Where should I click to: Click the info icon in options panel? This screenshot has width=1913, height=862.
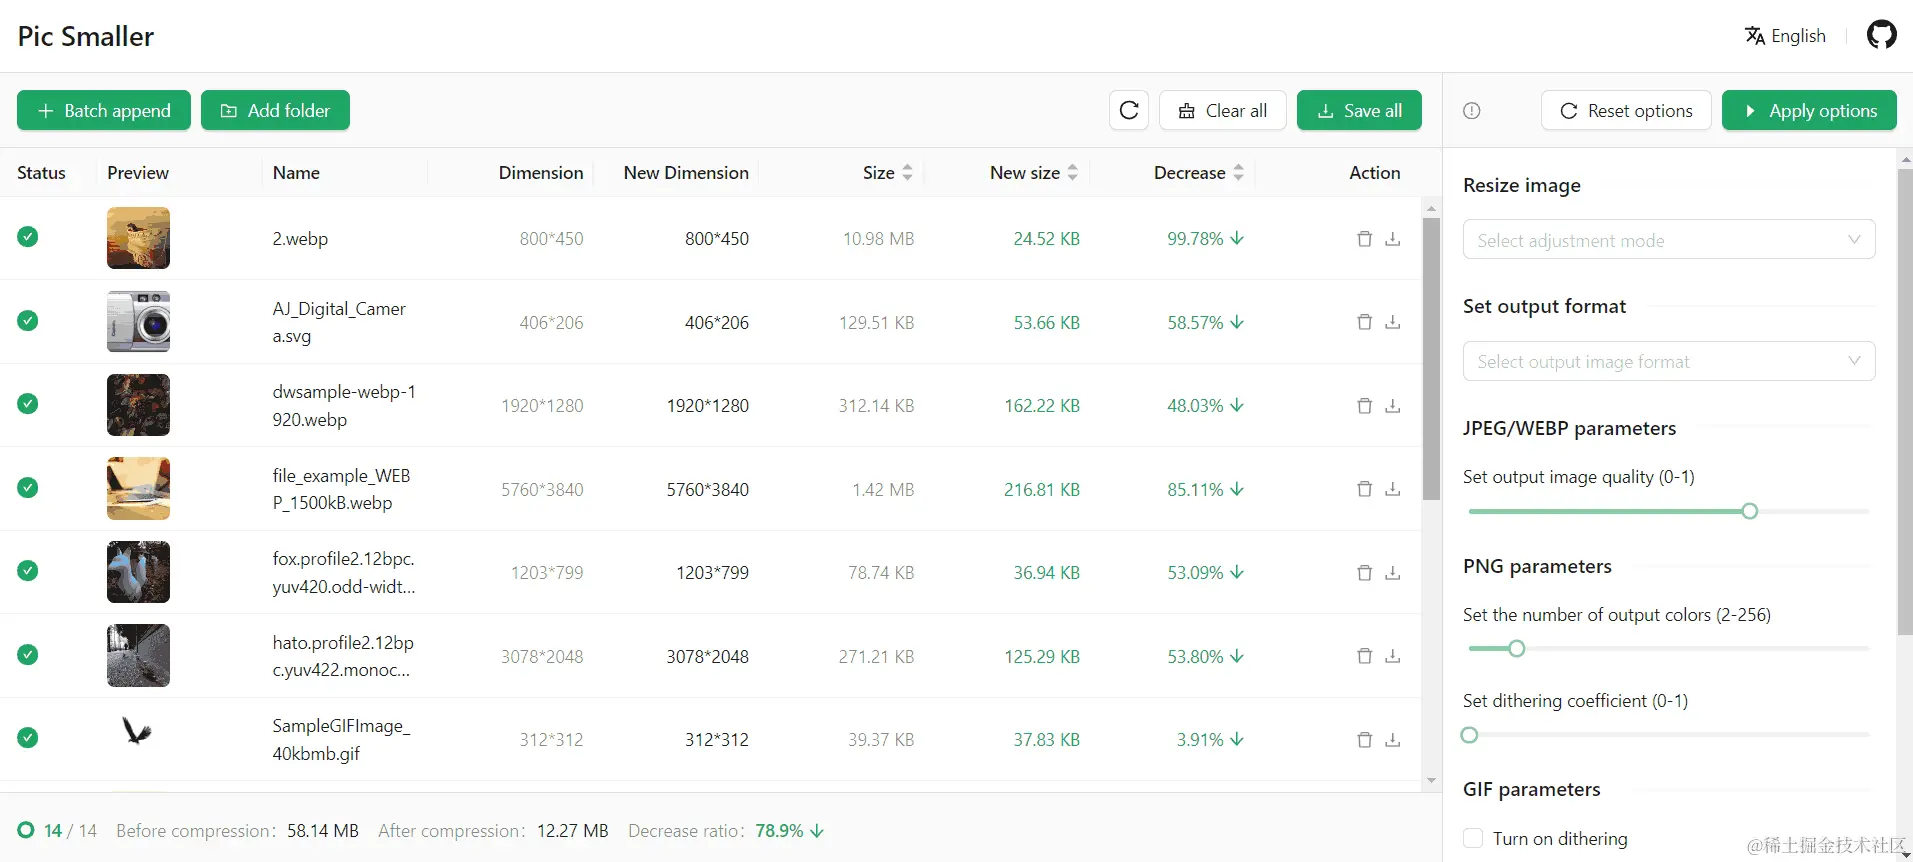point(1472,111)
